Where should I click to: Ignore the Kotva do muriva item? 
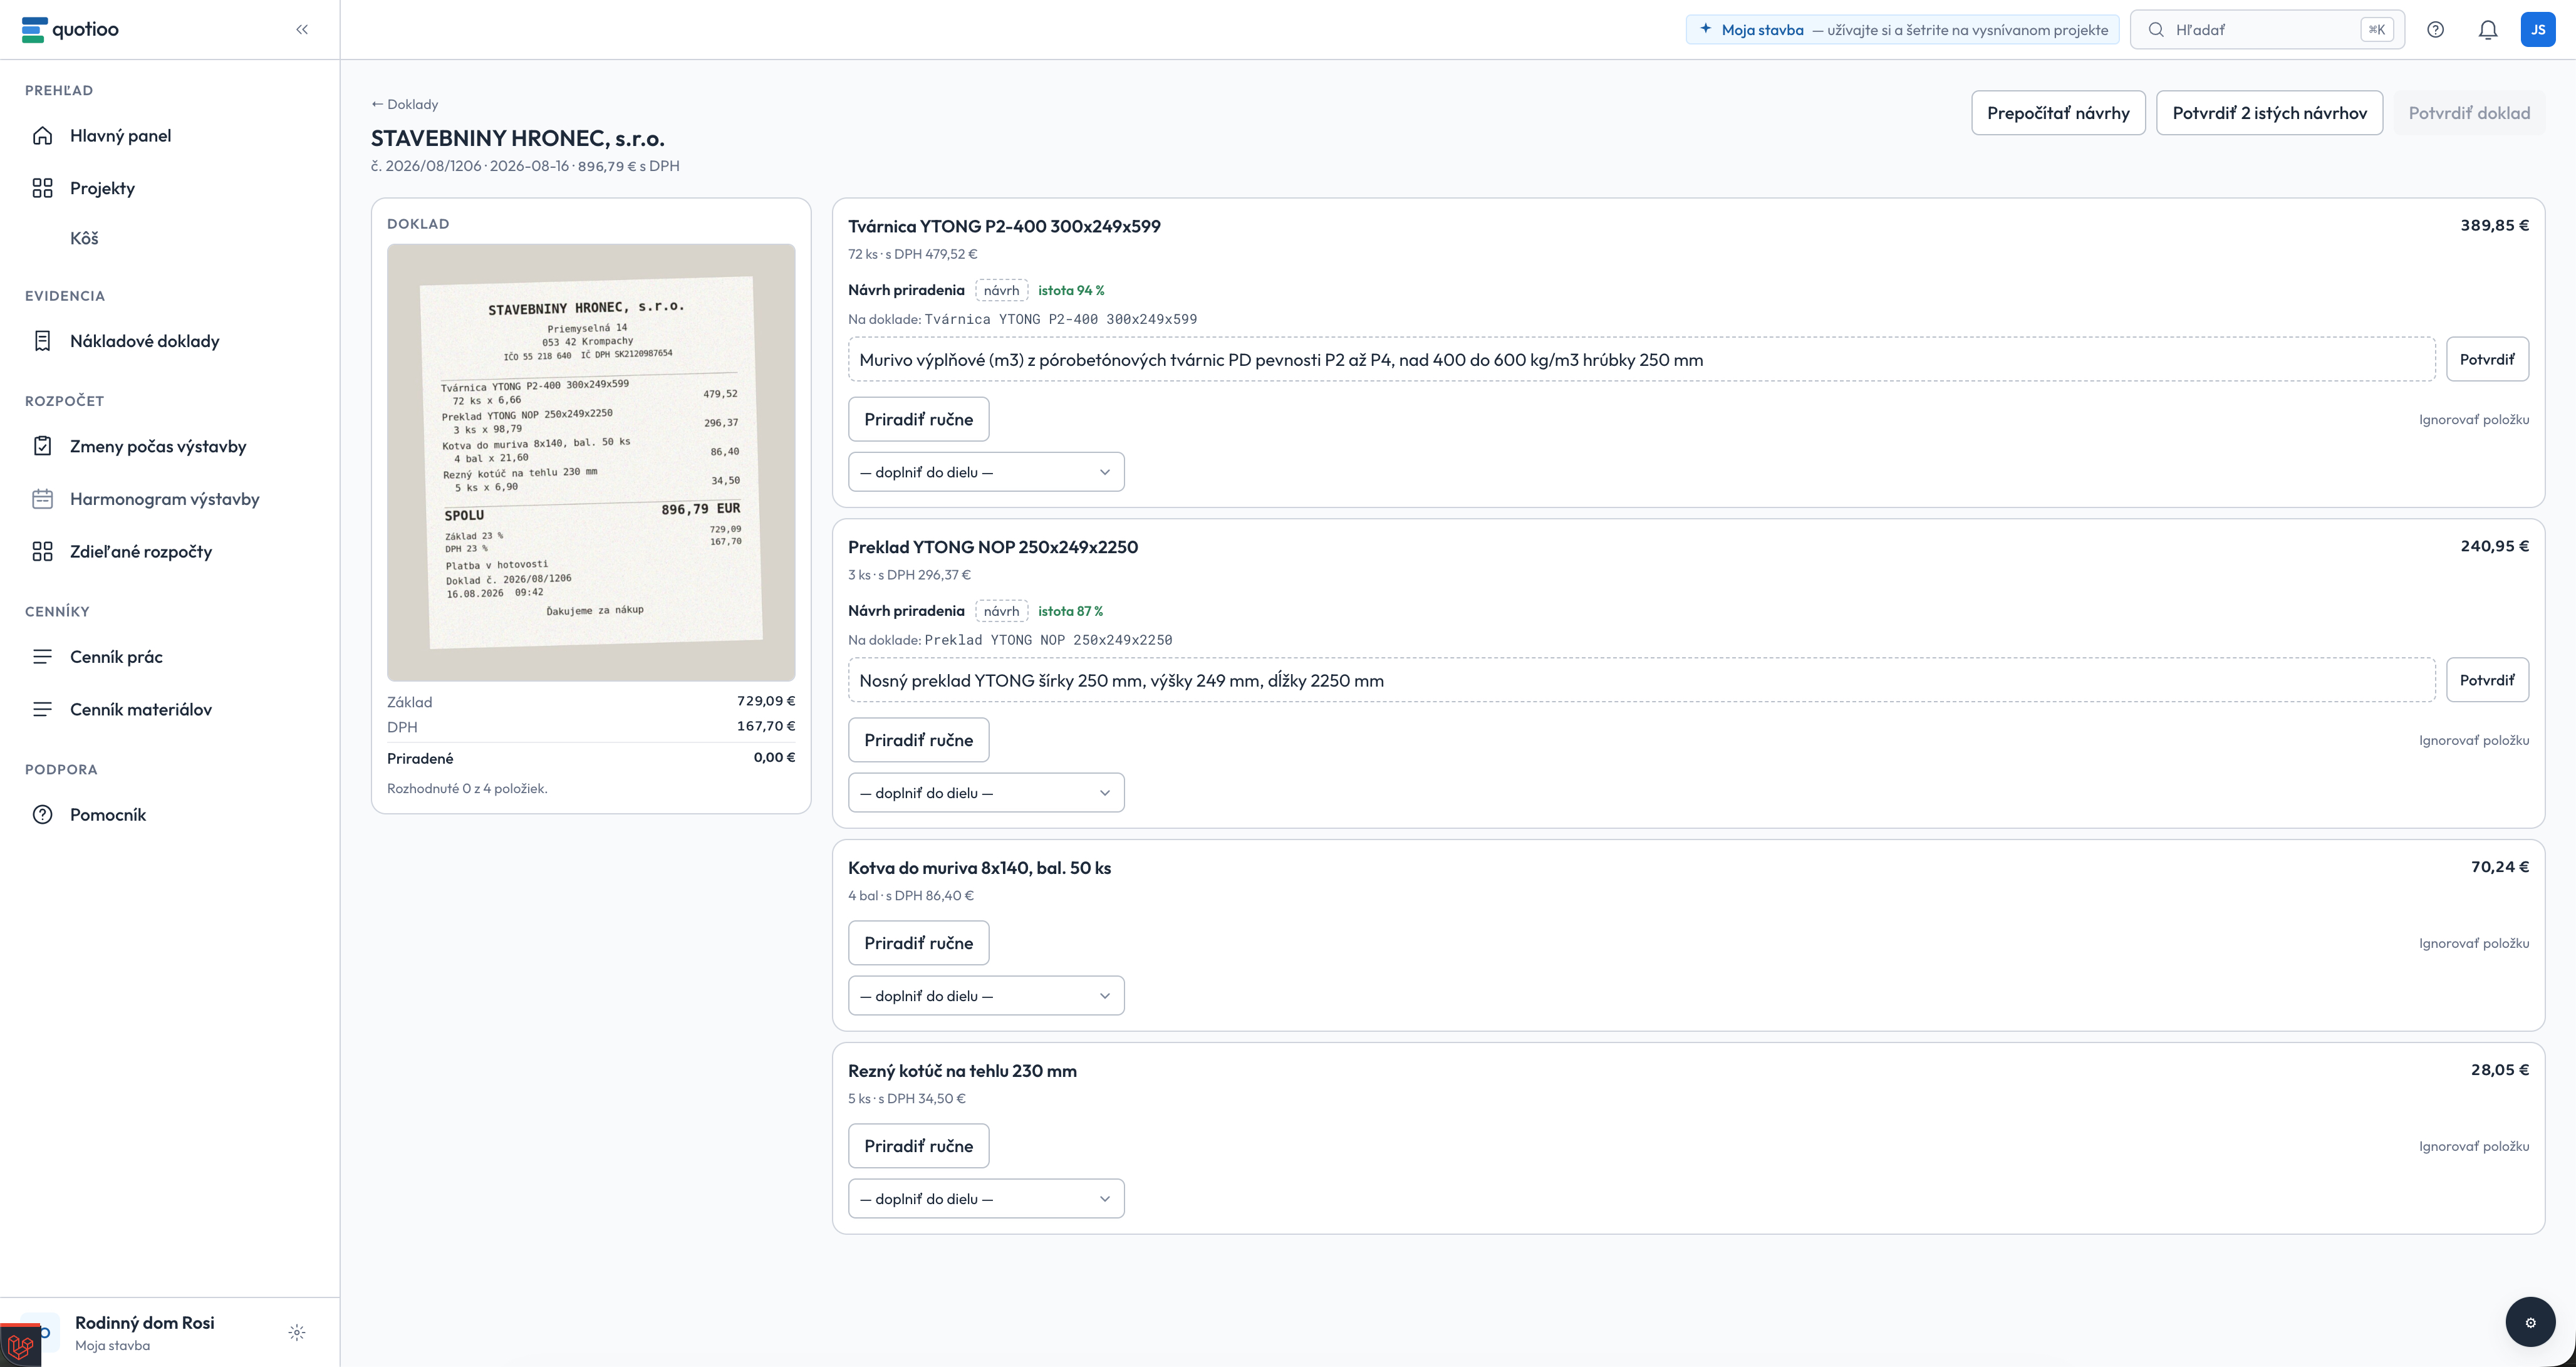tap(2474, 943)
